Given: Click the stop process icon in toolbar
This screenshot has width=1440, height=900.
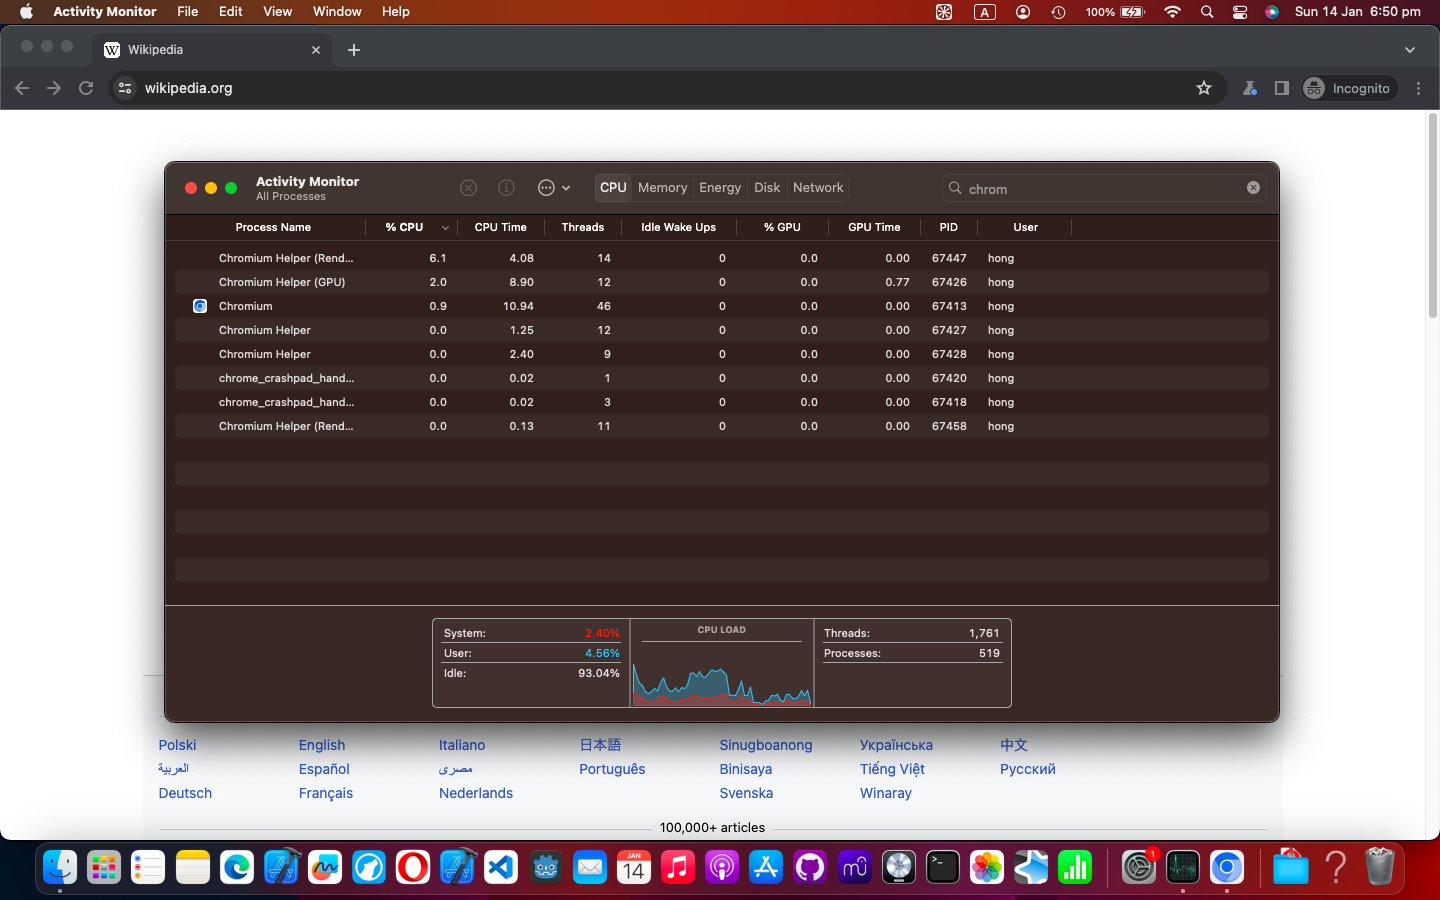Looking at the screenshot, I should [x=468, y=187].
